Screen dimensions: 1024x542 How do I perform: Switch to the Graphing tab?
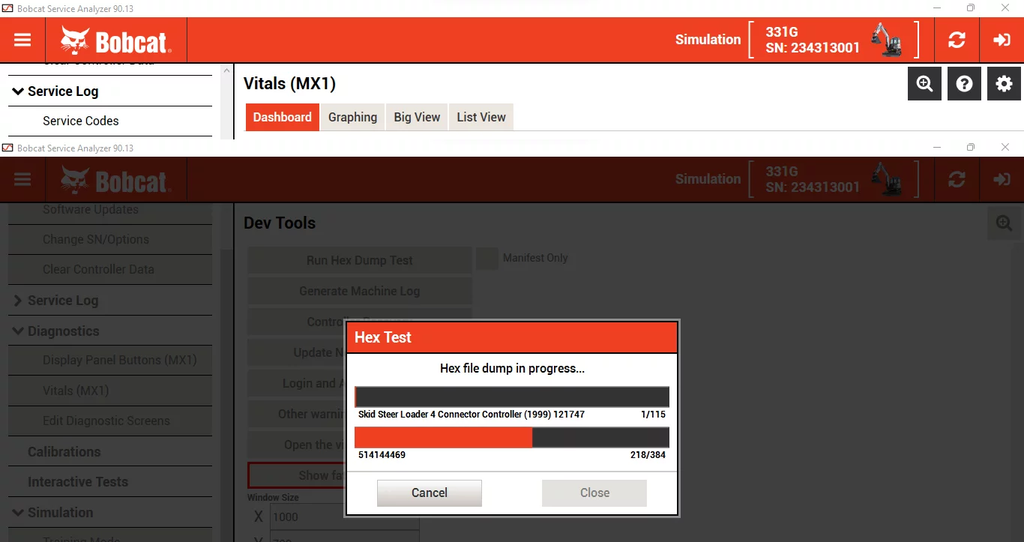click(352, 117)
